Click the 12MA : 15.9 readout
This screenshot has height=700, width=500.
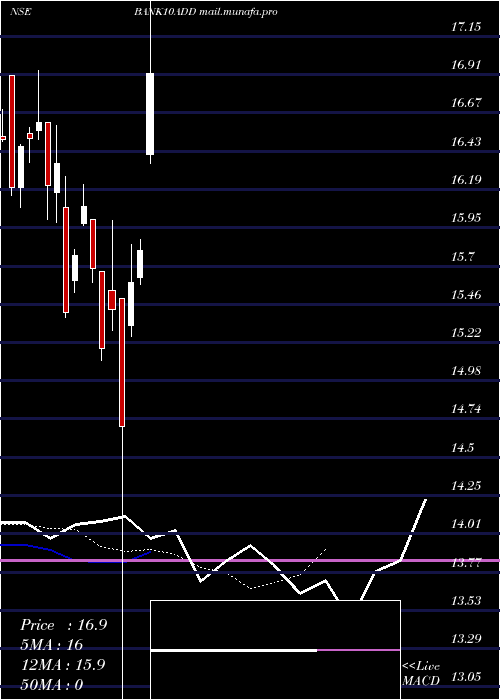[x=63, y=665]
